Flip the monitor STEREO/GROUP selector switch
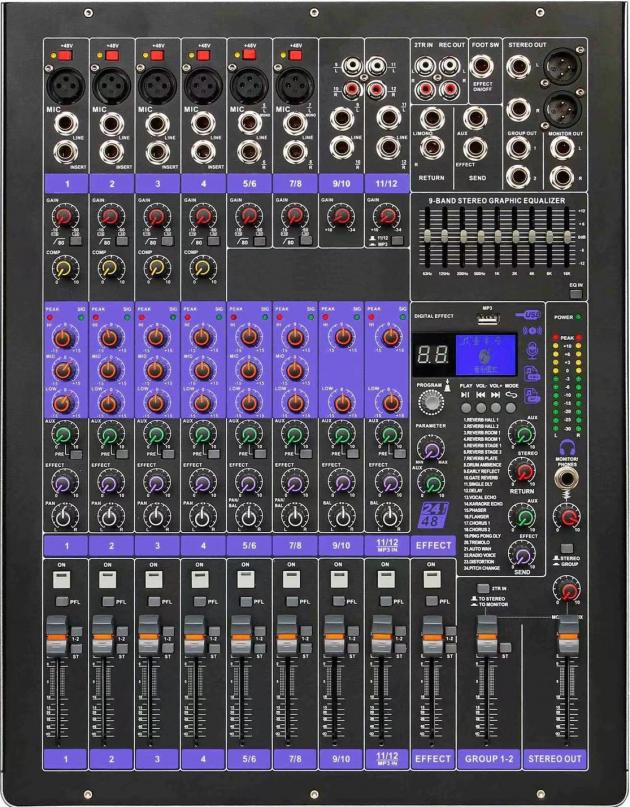This screenshot has height=807, width=630. 567,549
